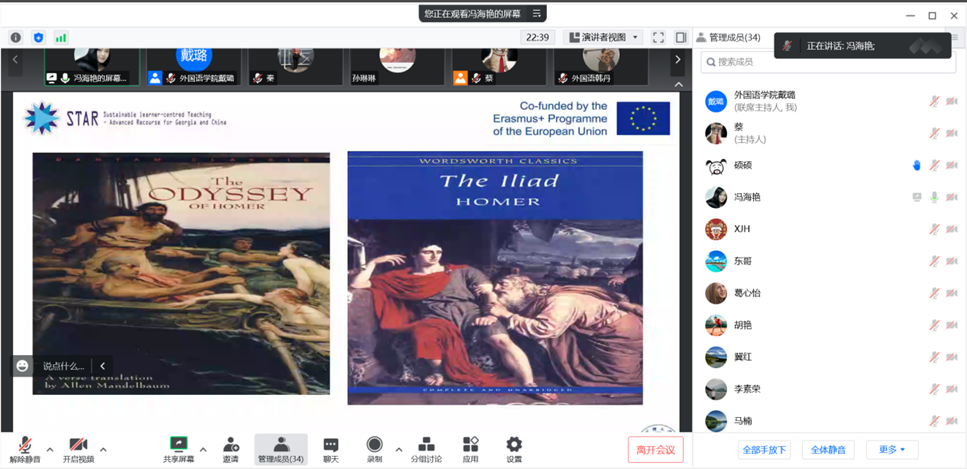Expand audio options arrow
Screen dimensions: 967x469
[50, 449]
